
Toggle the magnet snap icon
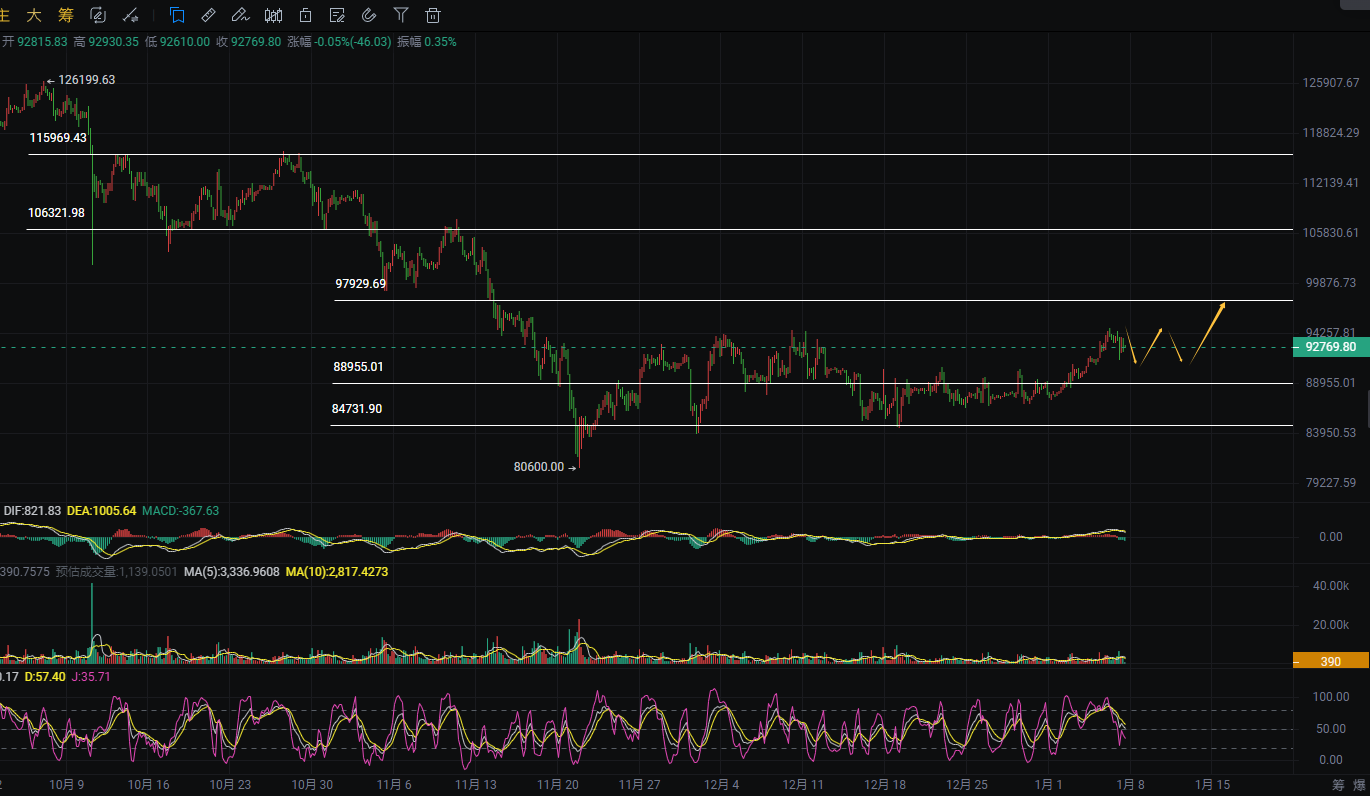tap(368, 15)
